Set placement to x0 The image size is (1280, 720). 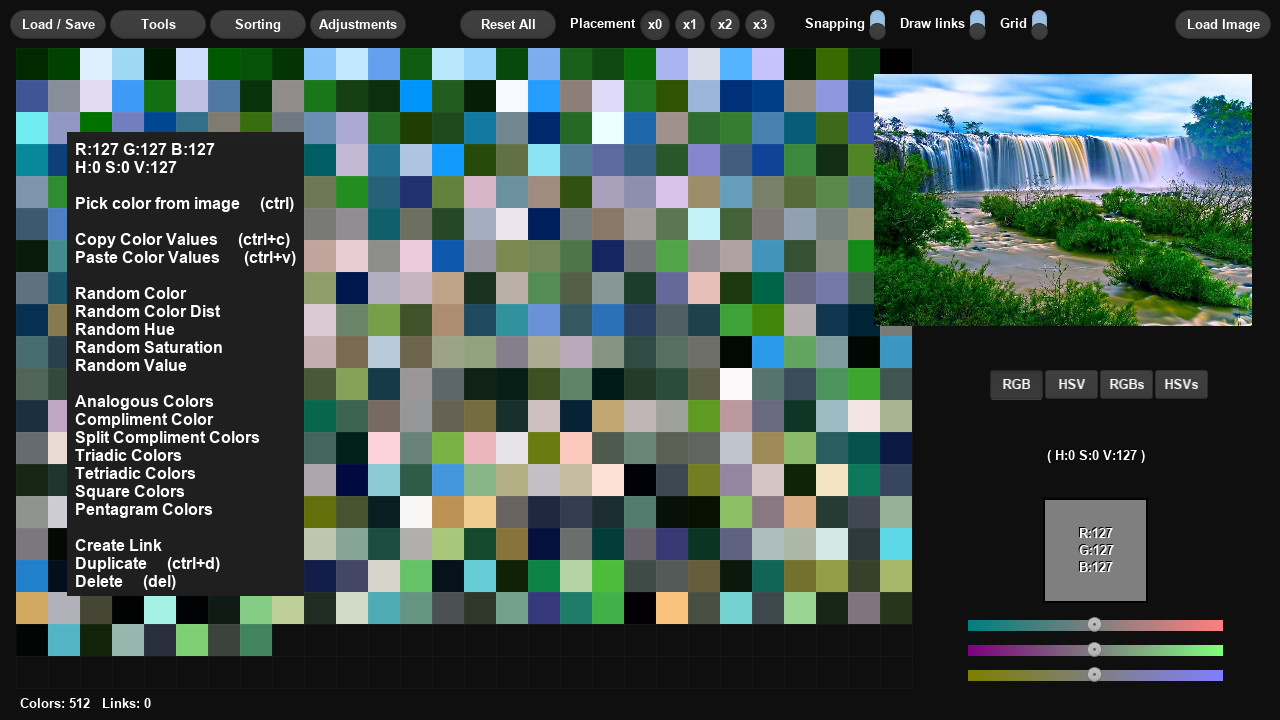pyautogui.click(x=655, y=24)
